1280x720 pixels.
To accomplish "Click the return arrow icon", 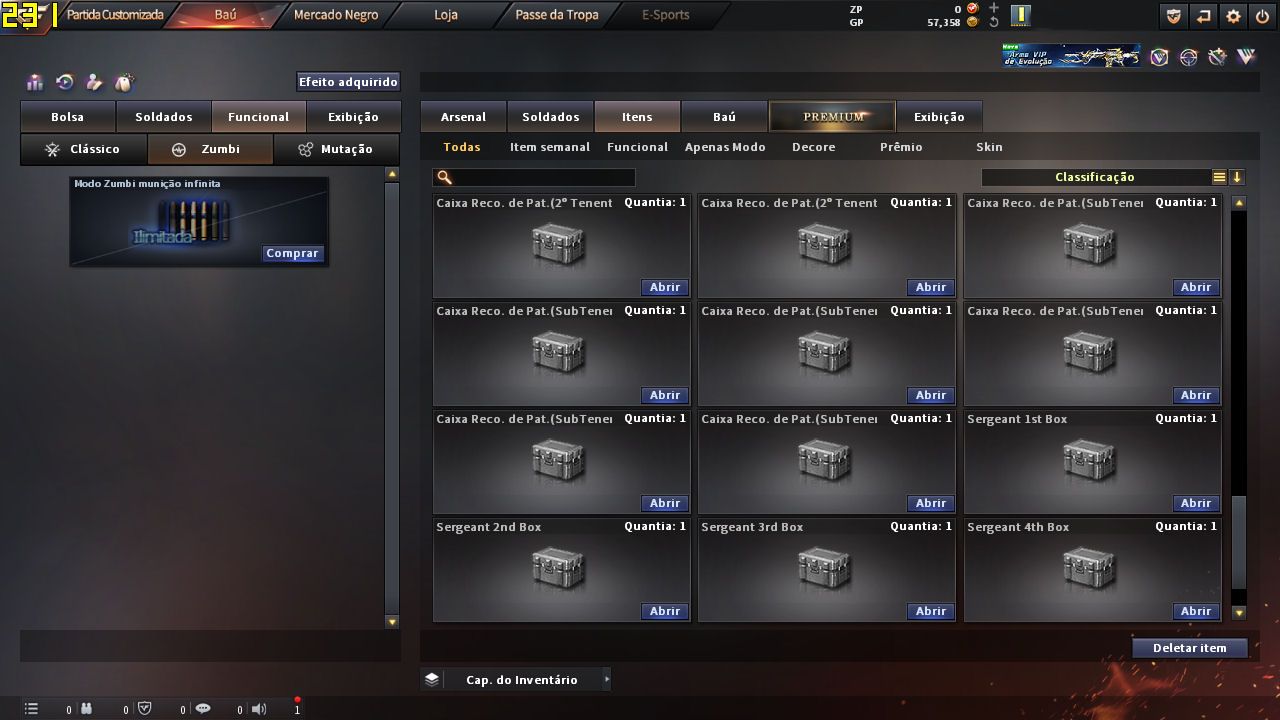I will click(x=1203, y=16).
